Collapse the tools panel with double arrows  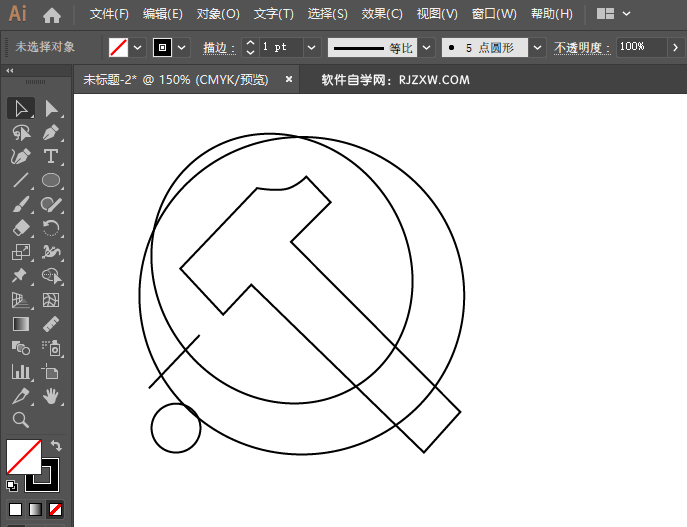[x=10, y=71]
